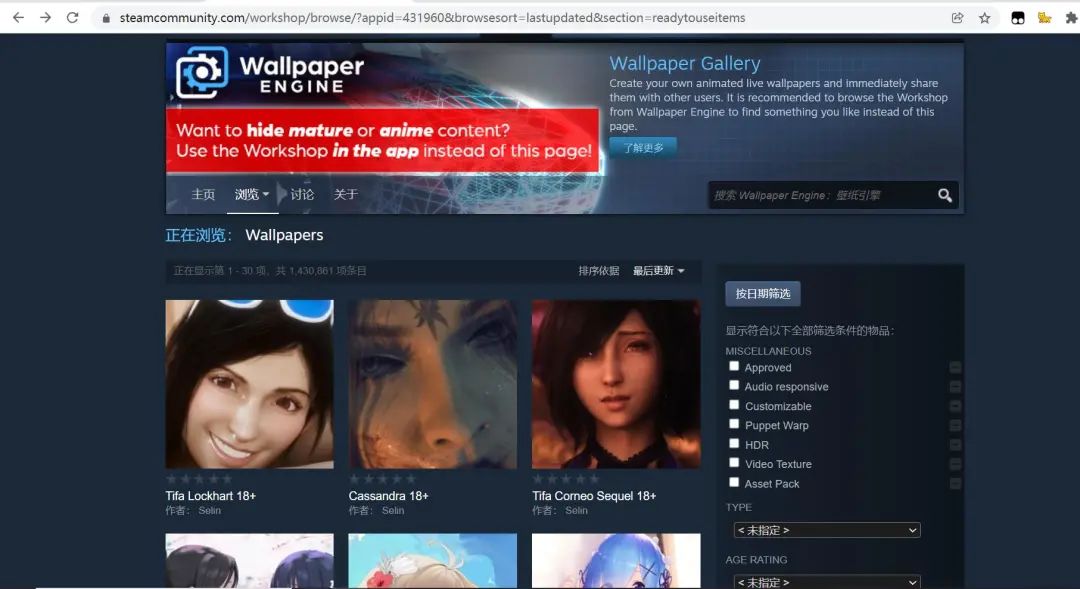Open the TYPE dropdown
This screenshot has width=1080, height=589.
pyautogui.click(x=827, y=530)
